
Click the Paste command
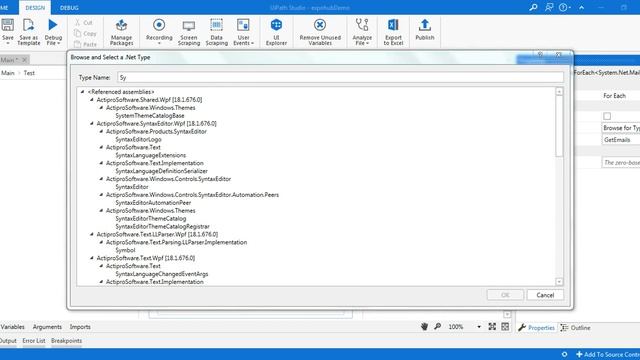click(x=85, y=44)
